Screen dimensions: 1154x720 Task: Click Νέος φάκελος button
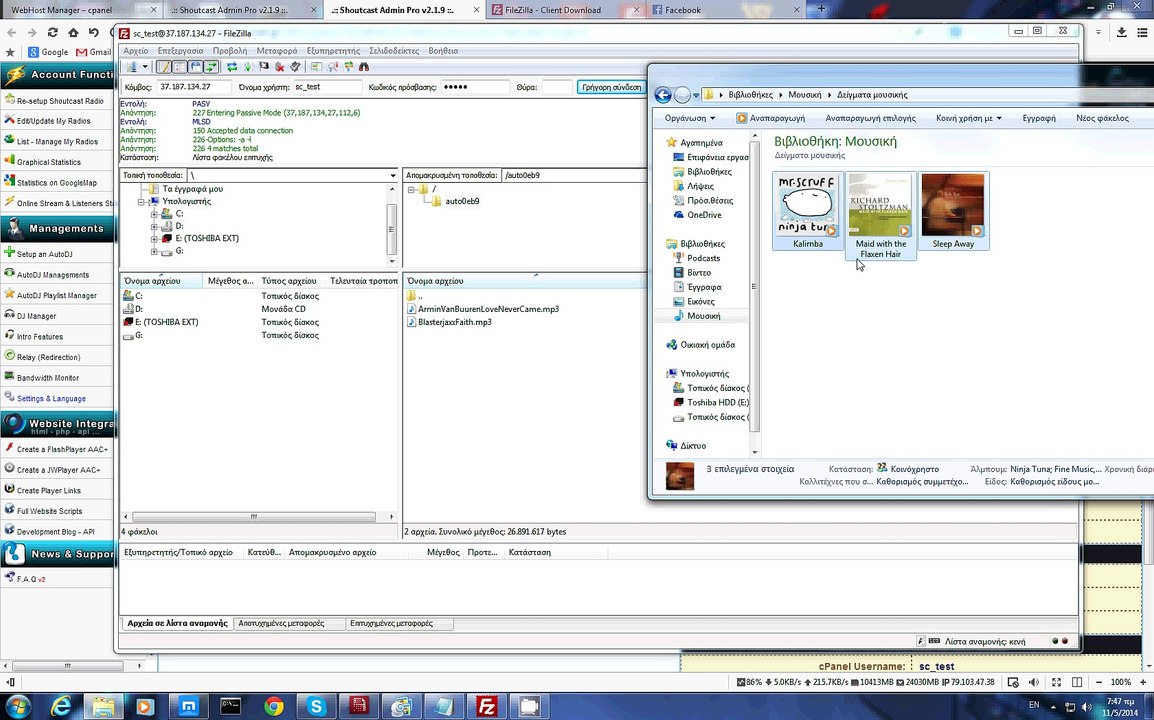1102,118
